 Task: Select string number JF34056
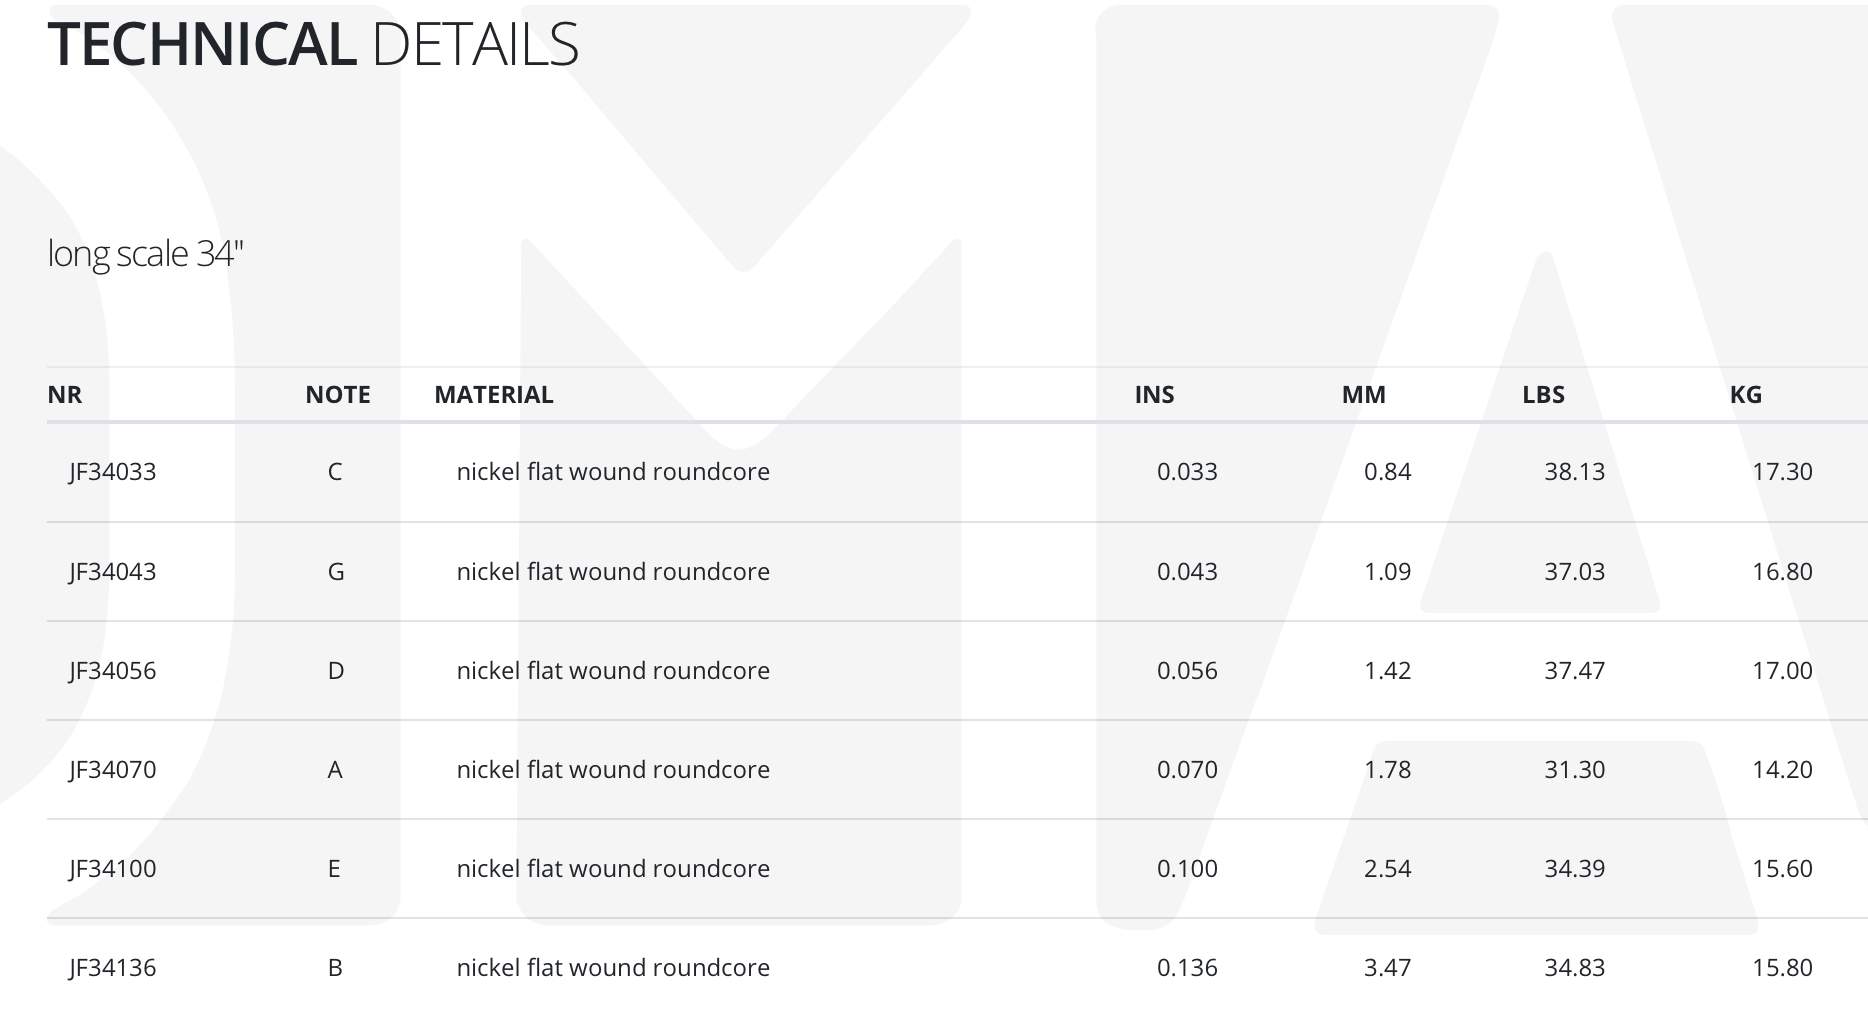113,670
